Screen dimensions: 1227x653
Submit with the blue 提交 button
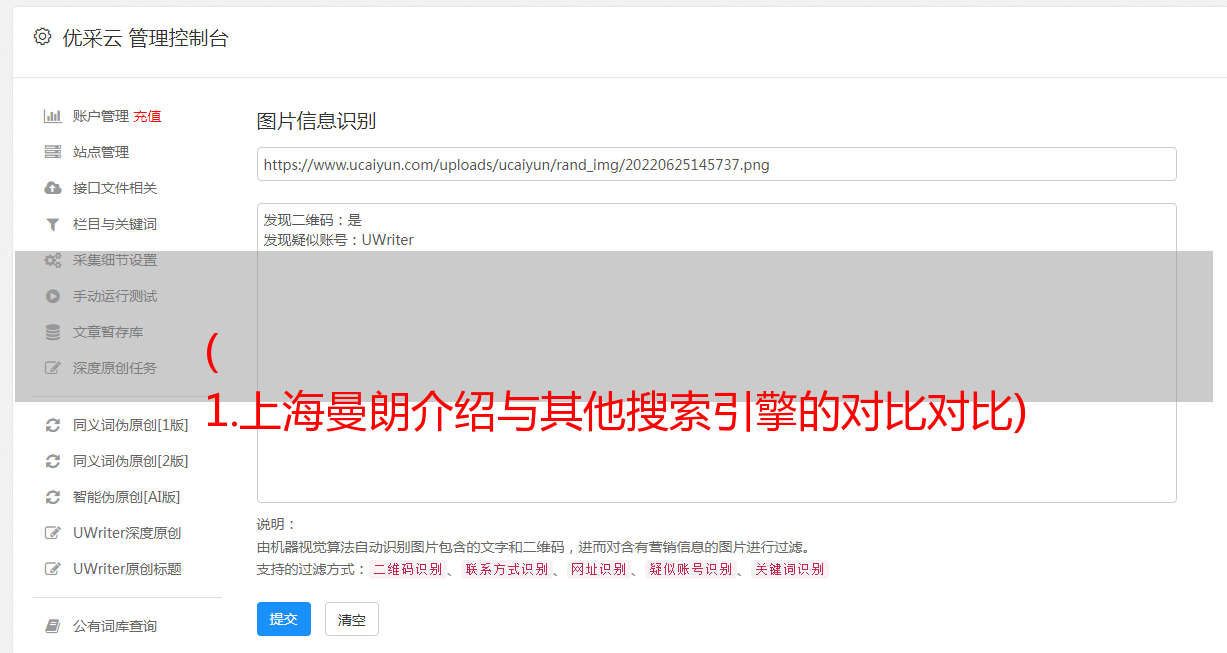pos(284,619)
